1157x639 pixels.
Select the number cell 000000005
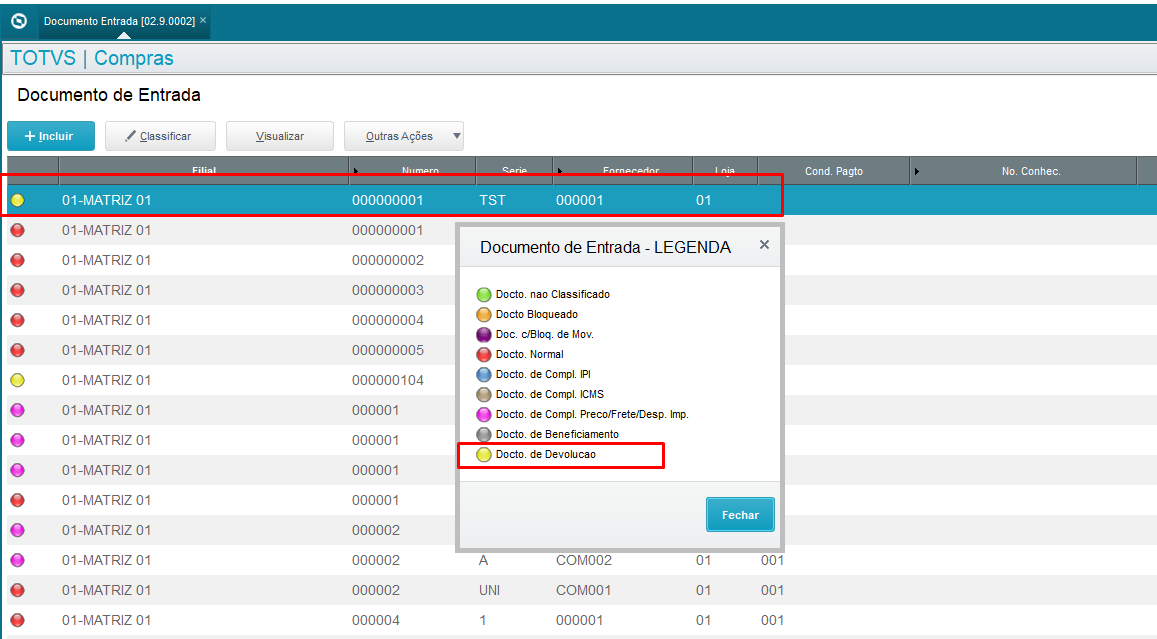(x=387, y=350)
